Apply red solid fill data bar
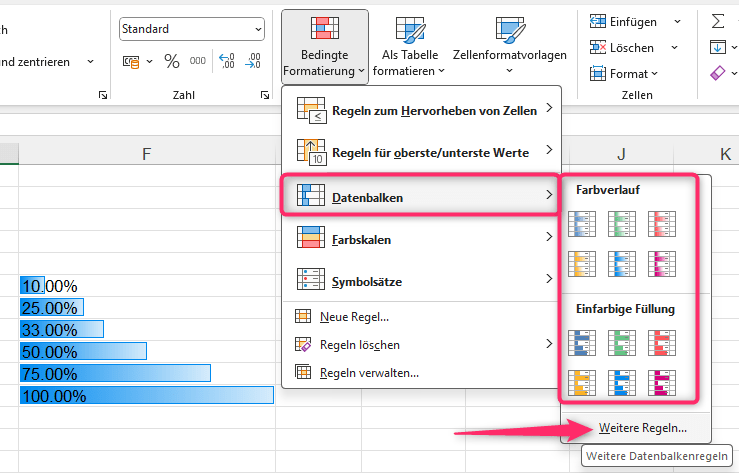Screen dimensions: 739x473 (662, 343)
